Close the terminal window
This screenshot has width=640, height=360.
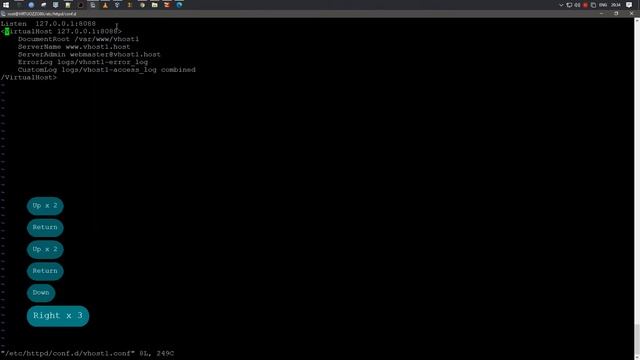(631, 13)
